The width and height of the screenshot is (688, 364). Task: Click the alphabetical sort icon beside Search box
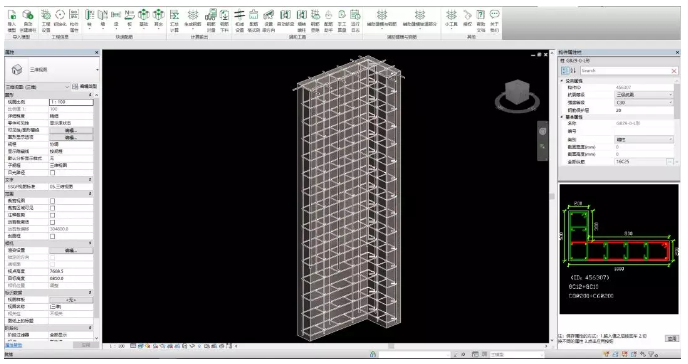573,71
